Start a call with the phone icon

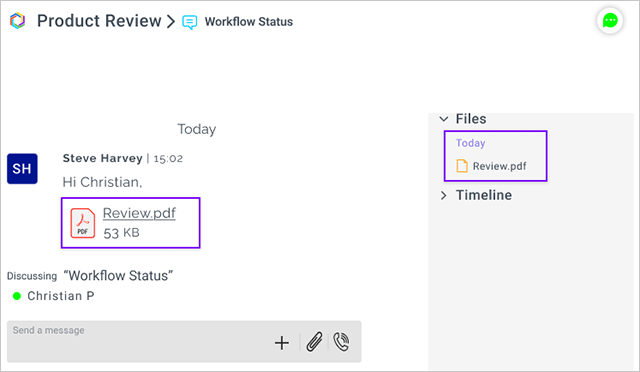pyautogui.click(x=341, y=342)
